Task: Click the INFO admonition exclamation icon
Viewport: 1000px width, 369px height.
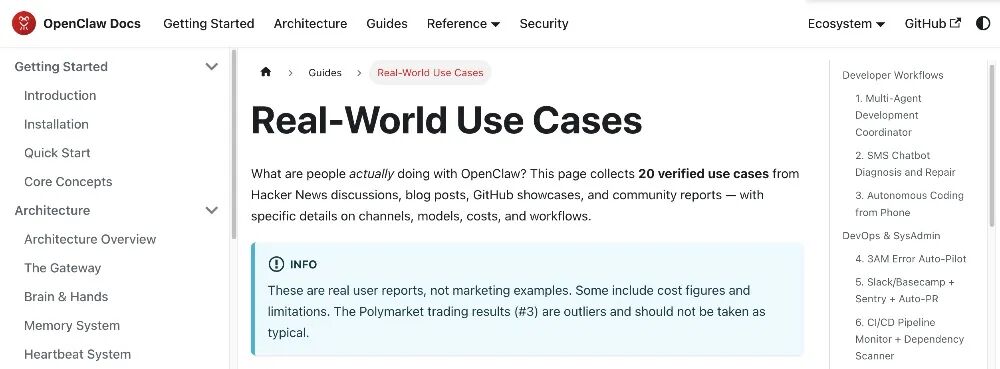Action: coord(276,264)
